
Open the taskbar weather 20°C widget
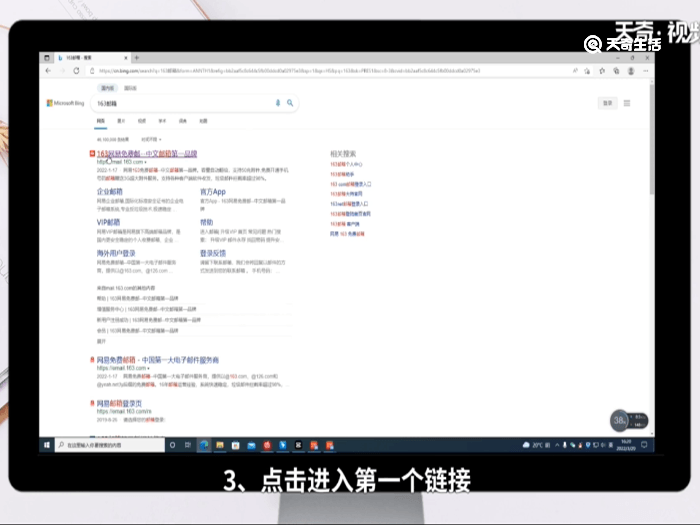(x=536, y=445)
